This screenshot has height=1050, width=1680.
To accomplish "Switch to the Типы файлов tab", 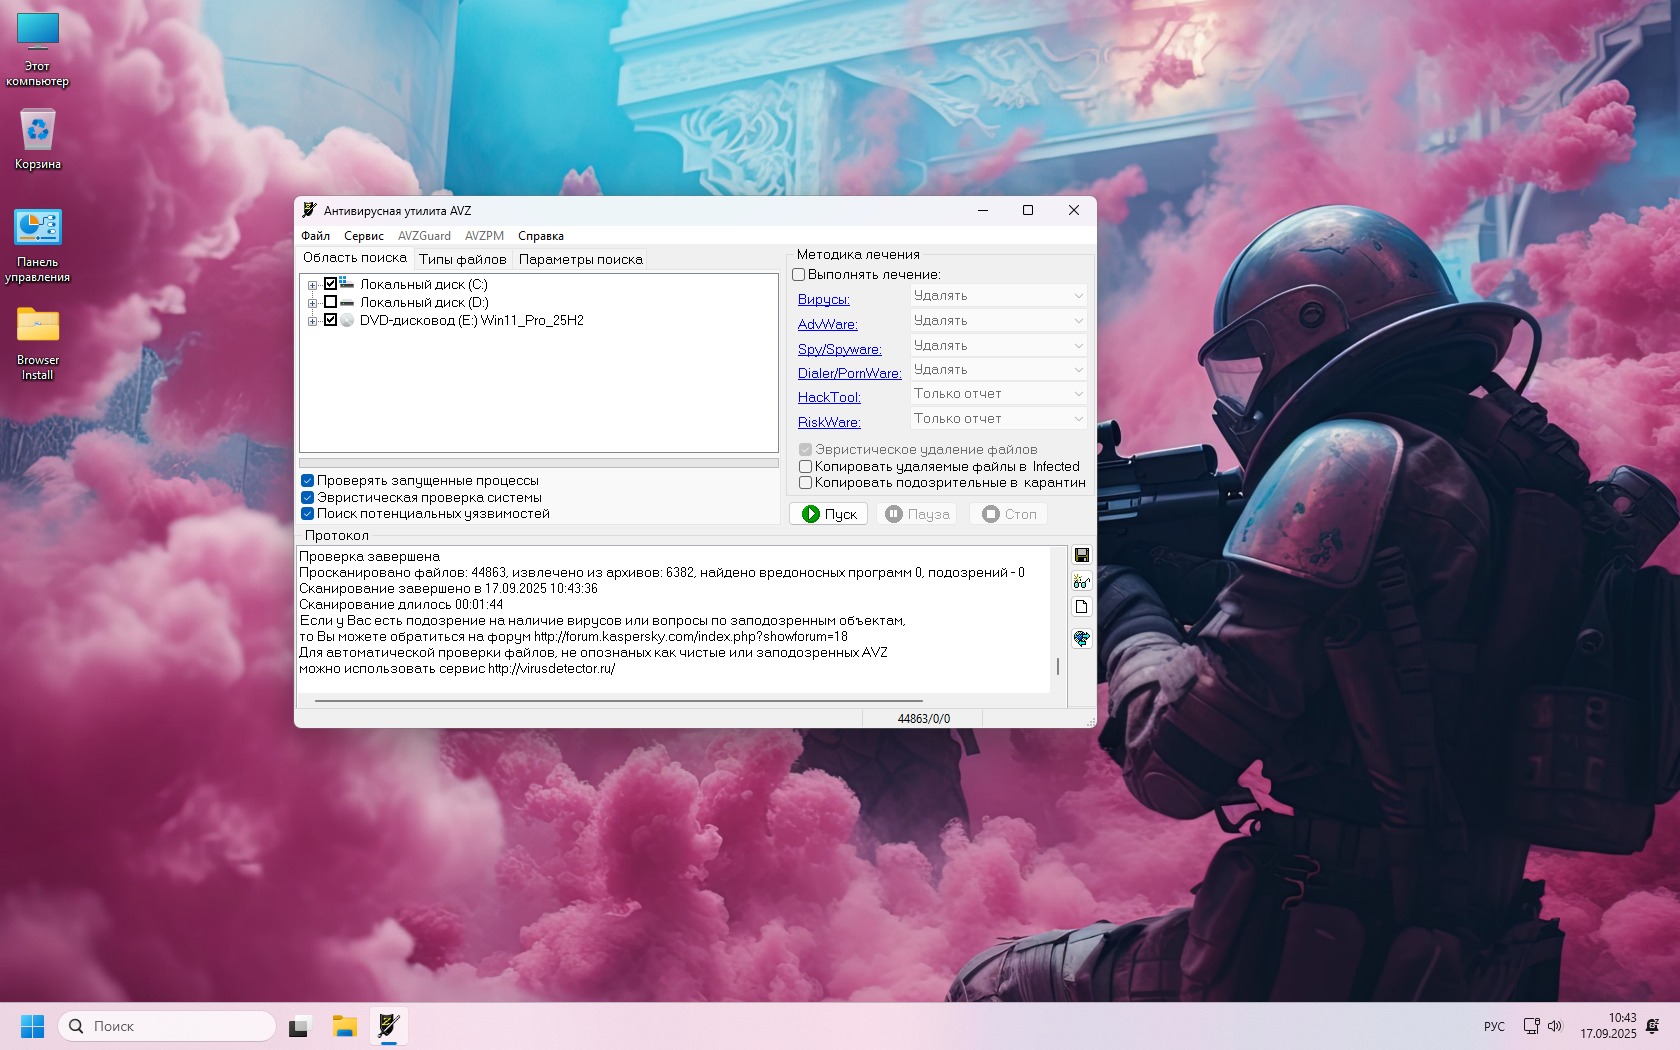I will (462, 260).
